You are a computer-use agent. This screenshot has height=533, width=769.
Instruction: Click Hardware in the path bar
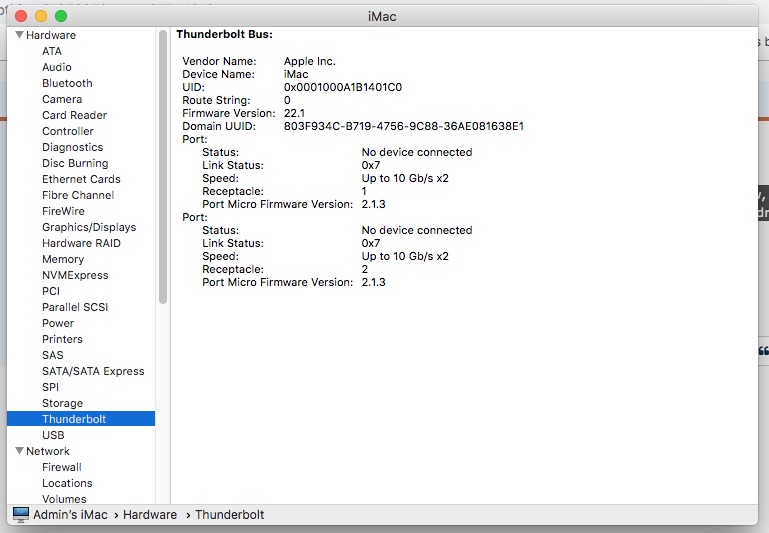[150, 514]
